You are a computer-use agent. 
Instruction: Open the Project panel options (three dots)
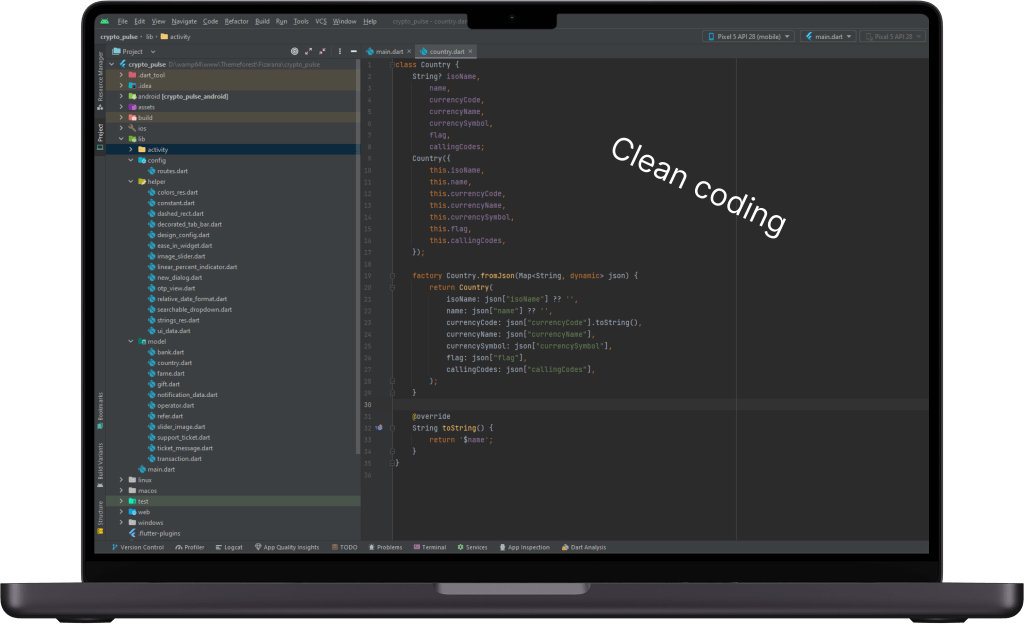pyautogui.click(x=340, y=51)
